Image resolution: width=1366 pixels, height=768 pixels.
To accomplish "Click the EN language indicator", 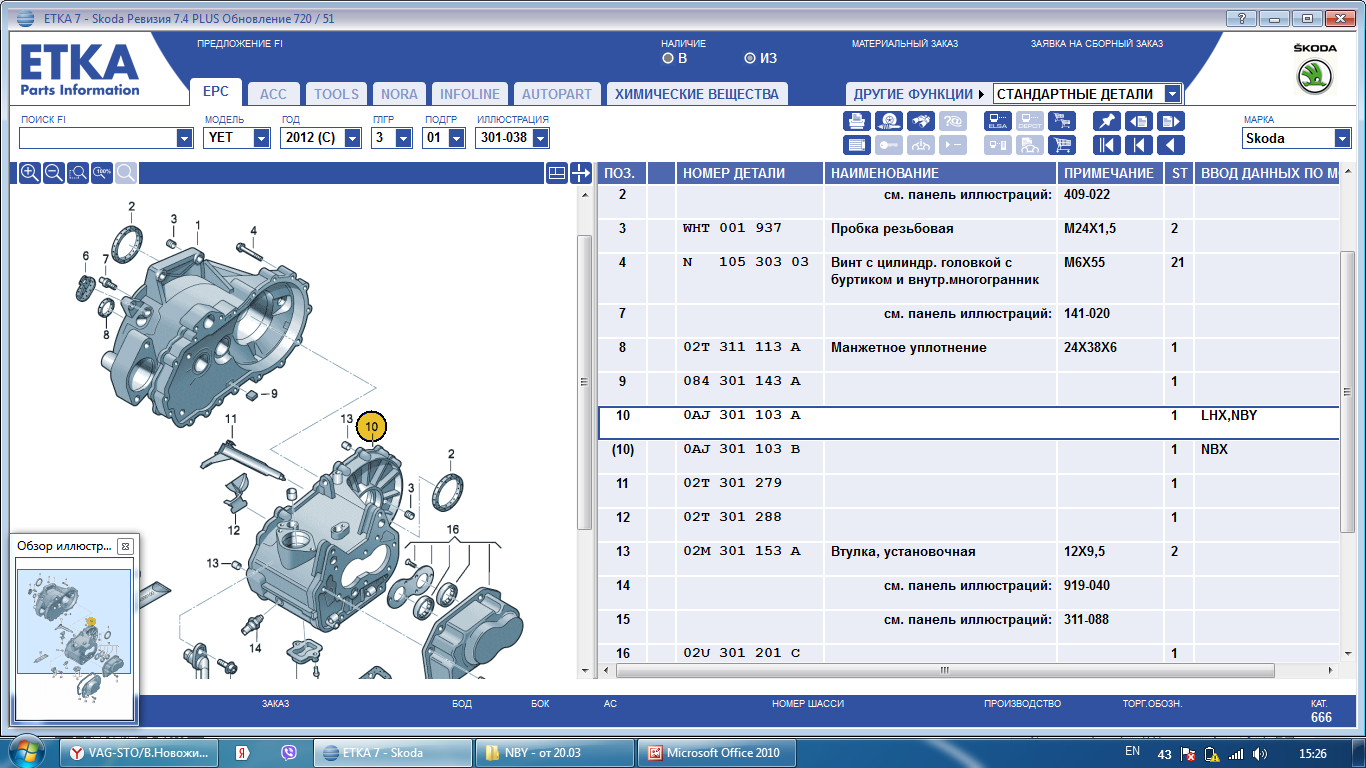I will [x=1132, y=751].
